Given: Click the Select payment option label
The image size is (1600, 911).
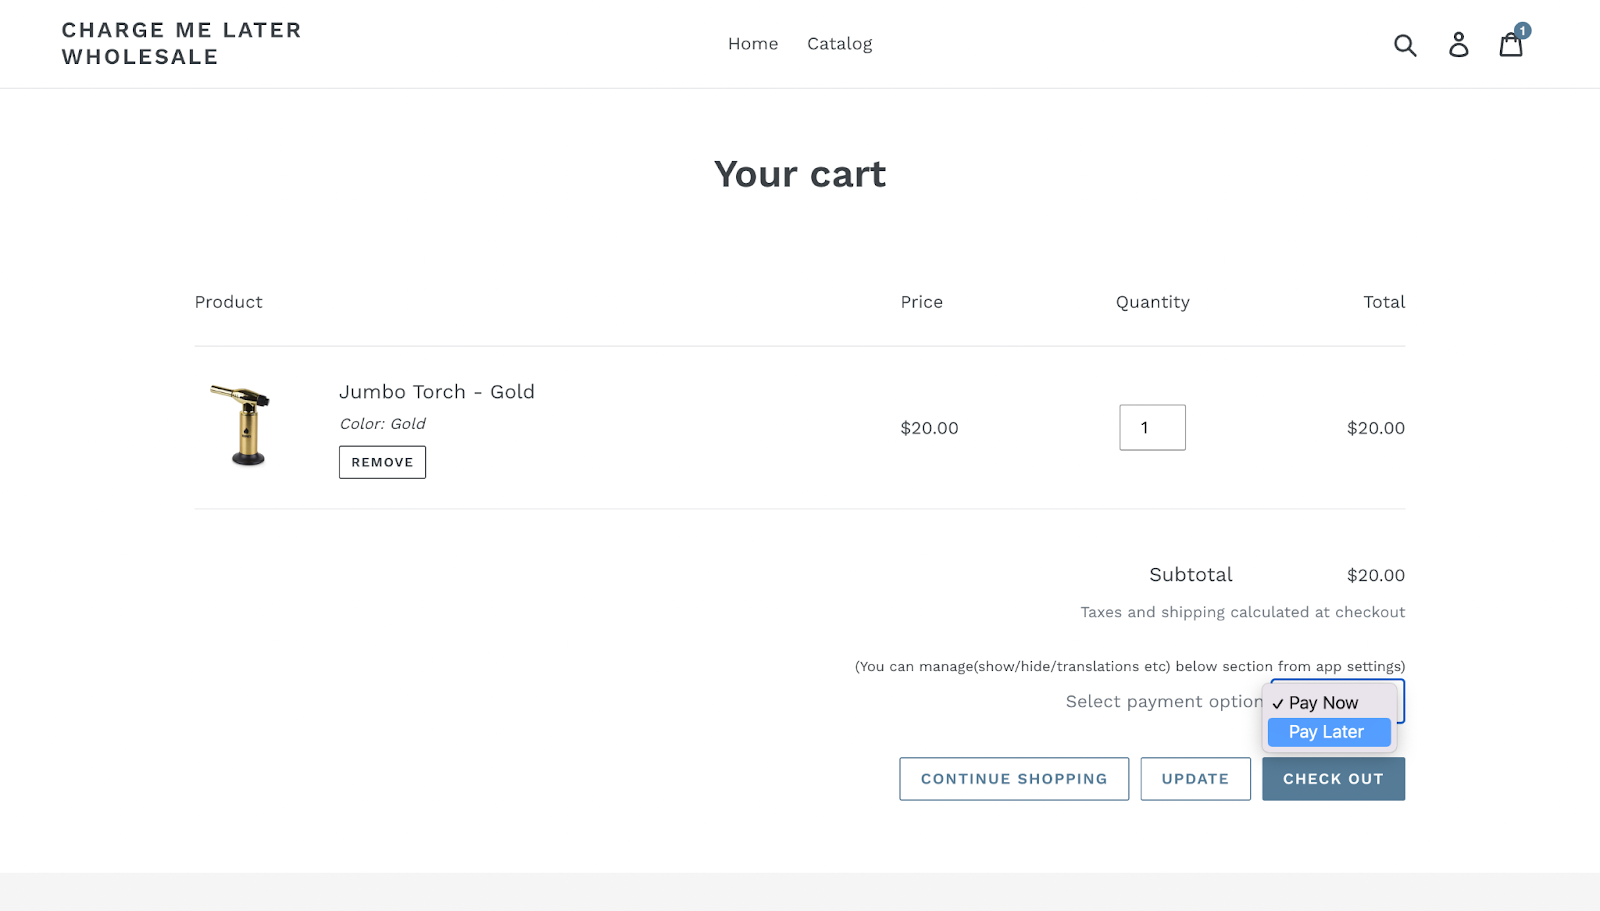Looking at the screenshot, I should (x=1163, y=702).
